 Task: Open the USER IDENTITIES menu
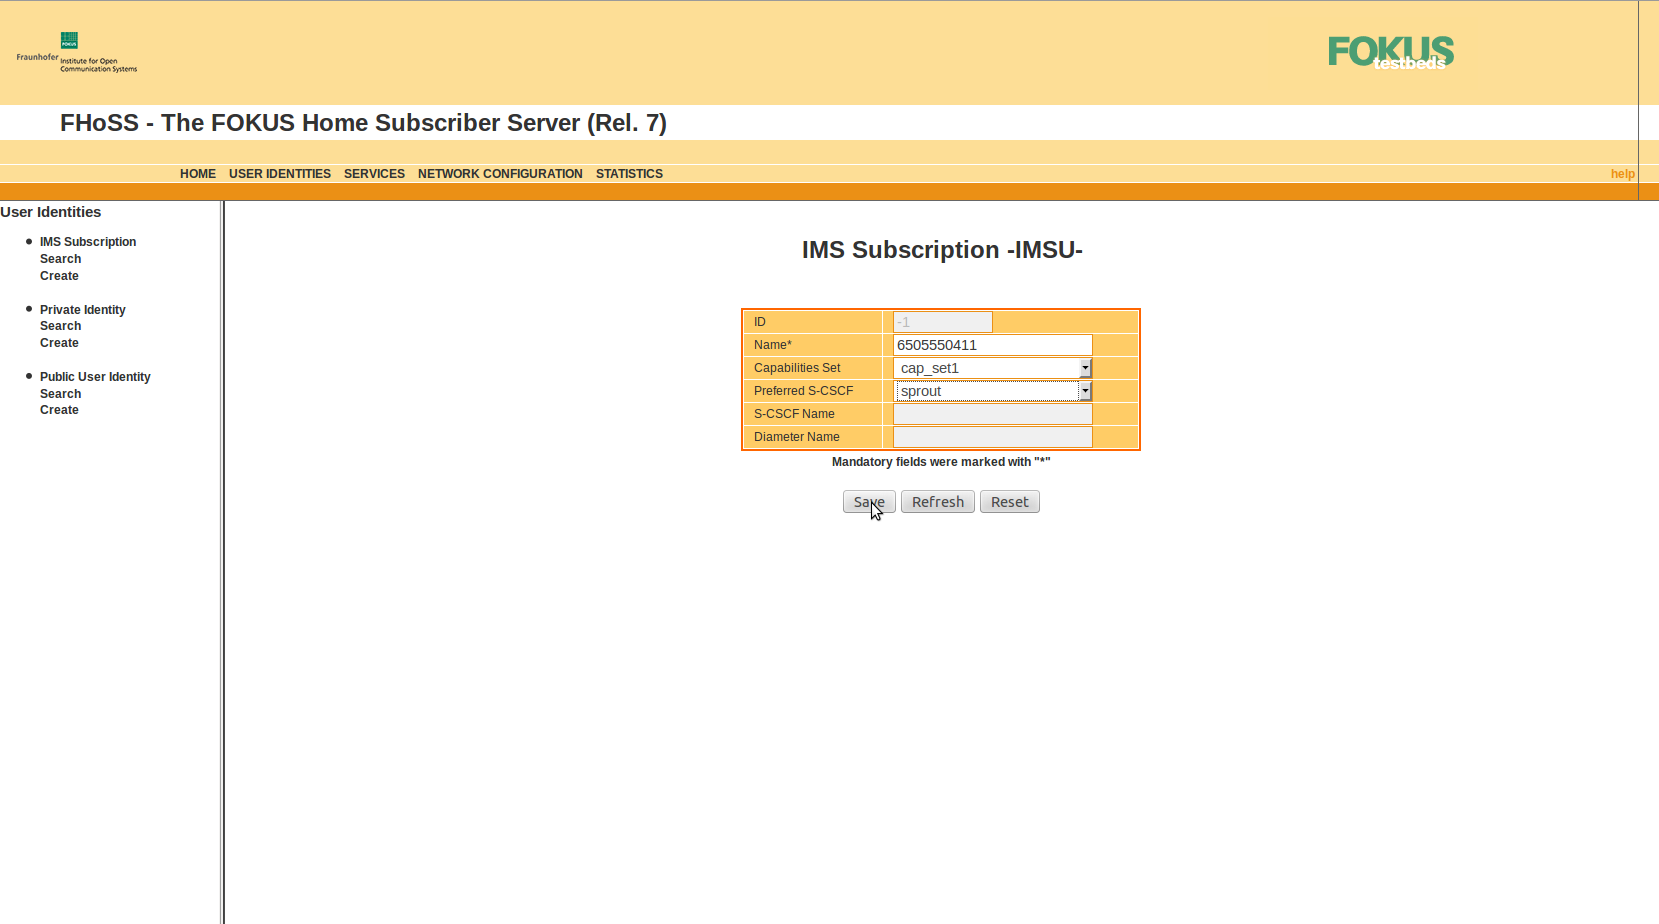(280, 173)
